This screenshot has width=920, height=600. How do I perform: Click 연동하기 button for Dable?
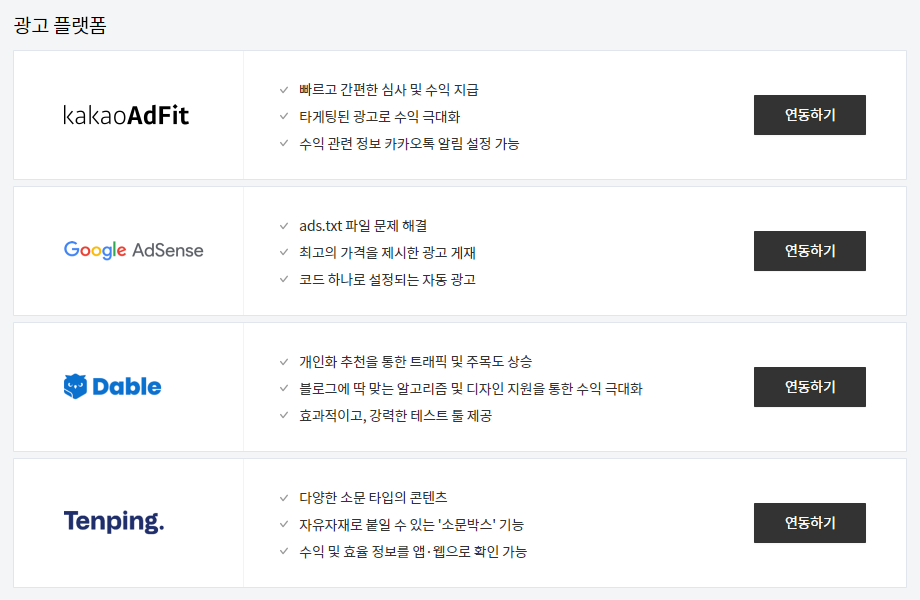[x=810, y=387]
